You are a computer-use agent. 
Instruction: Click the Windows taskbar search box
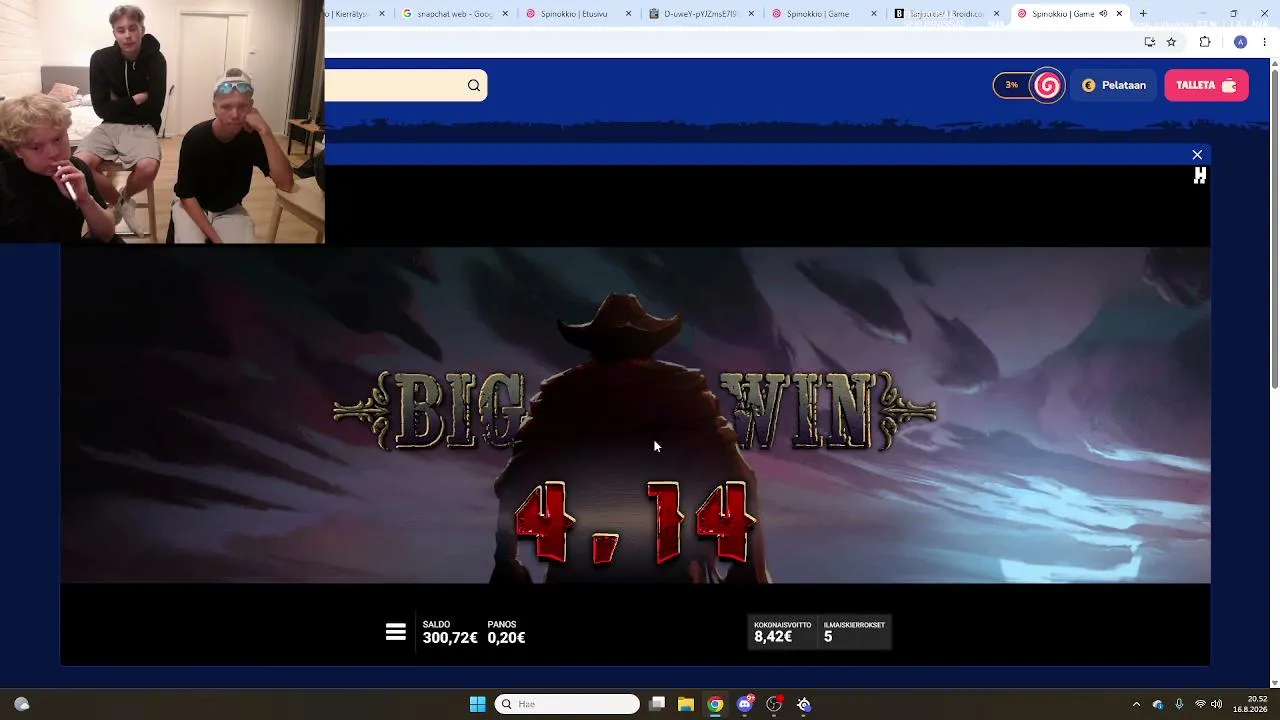567,704
